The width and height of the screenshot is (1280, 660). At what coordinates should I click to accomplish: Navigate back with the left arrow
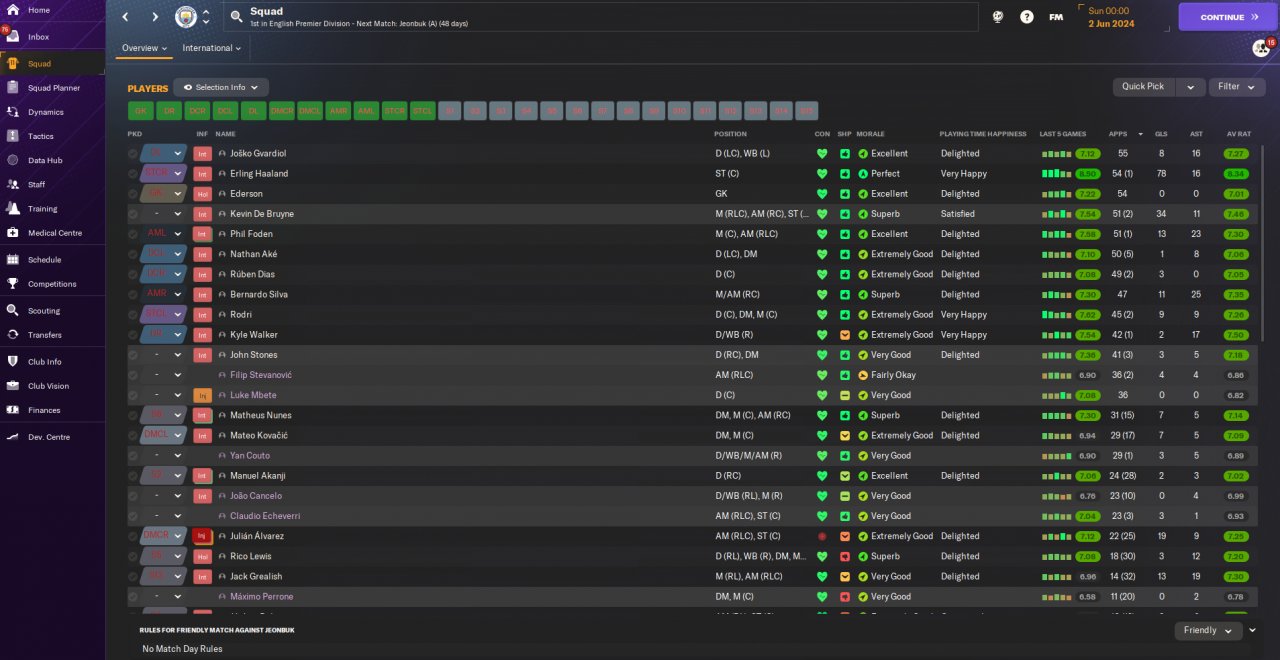125,17
